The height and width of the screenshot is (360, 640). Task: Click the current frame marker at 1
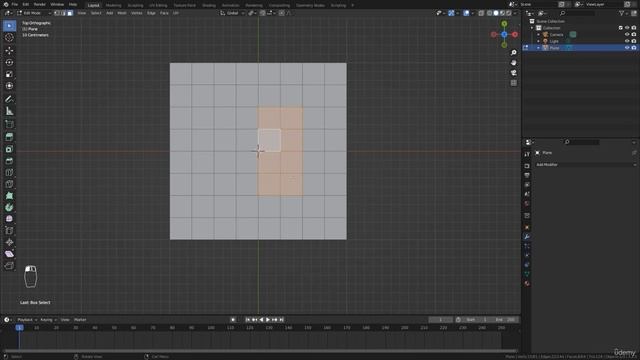19,328
